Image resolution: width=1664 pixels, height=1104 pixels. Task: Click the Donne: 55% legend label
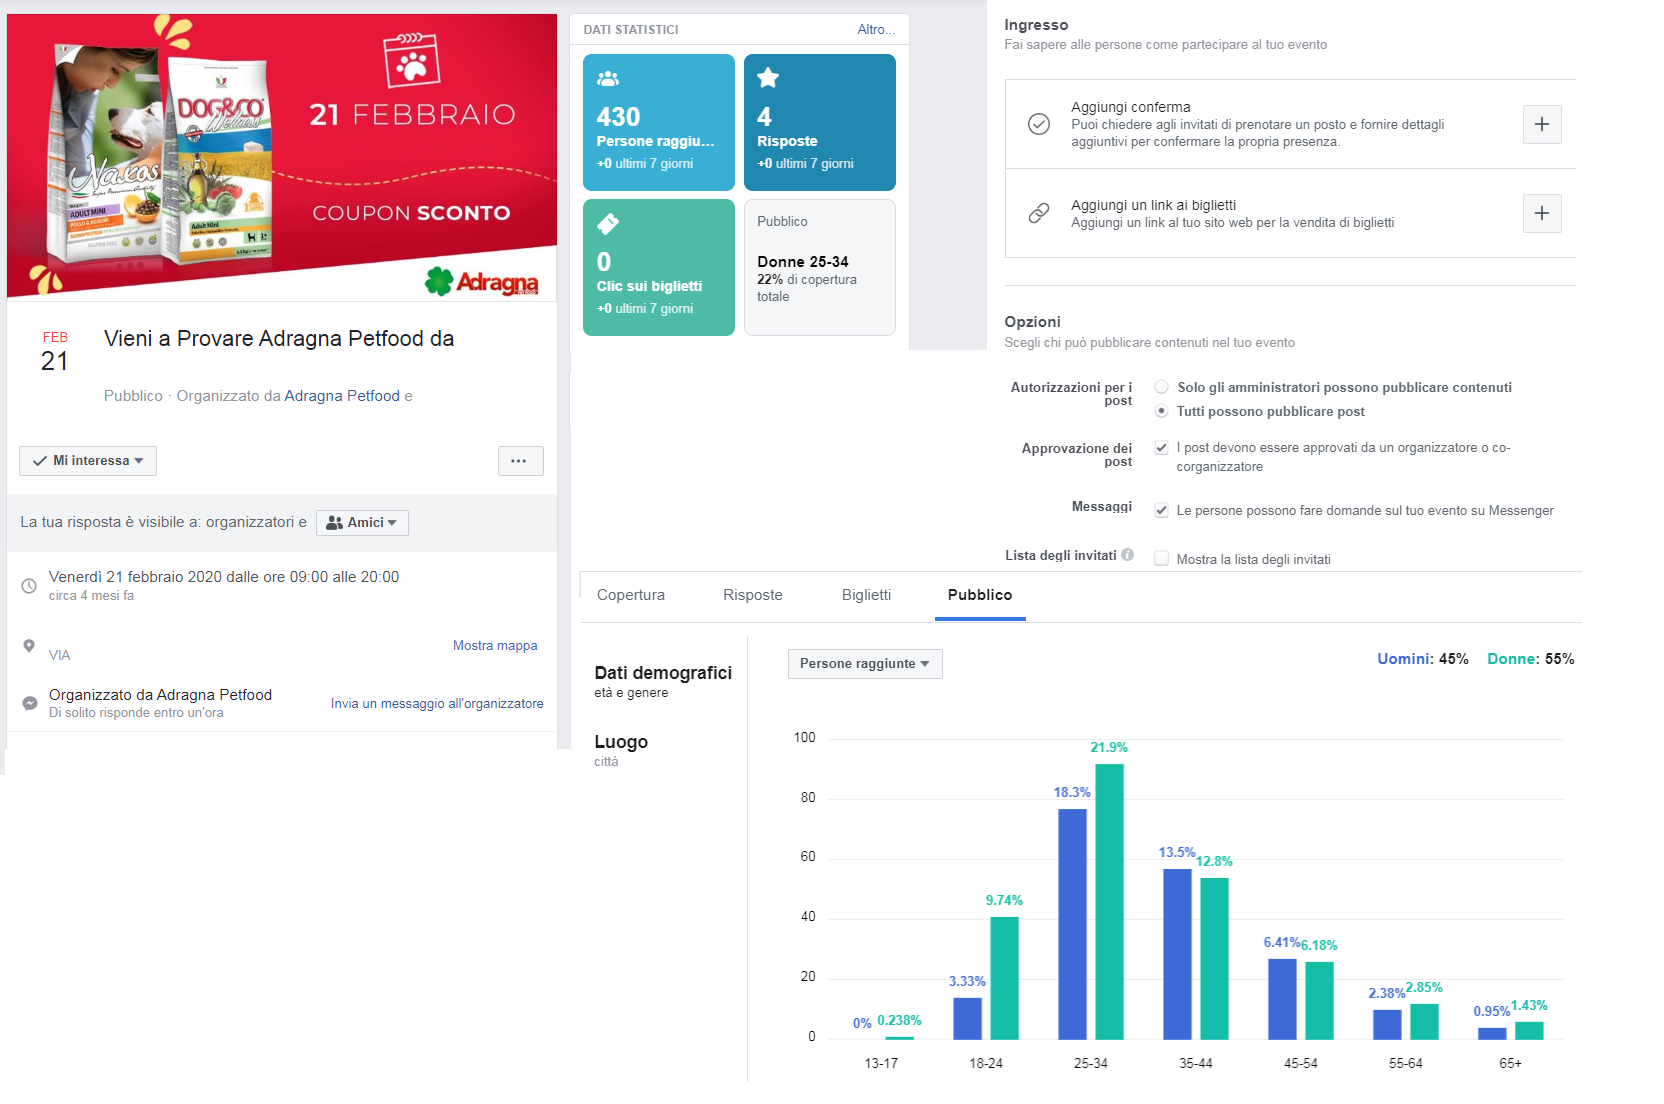click(x=1531, y=659)
